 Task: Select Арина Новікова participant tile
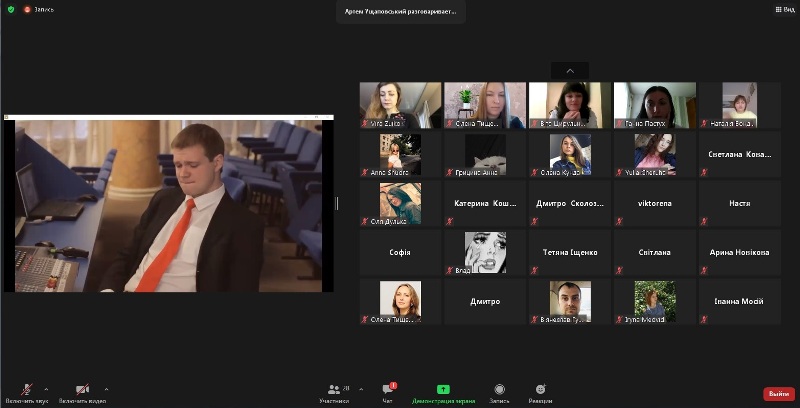[x=739, y=252]
